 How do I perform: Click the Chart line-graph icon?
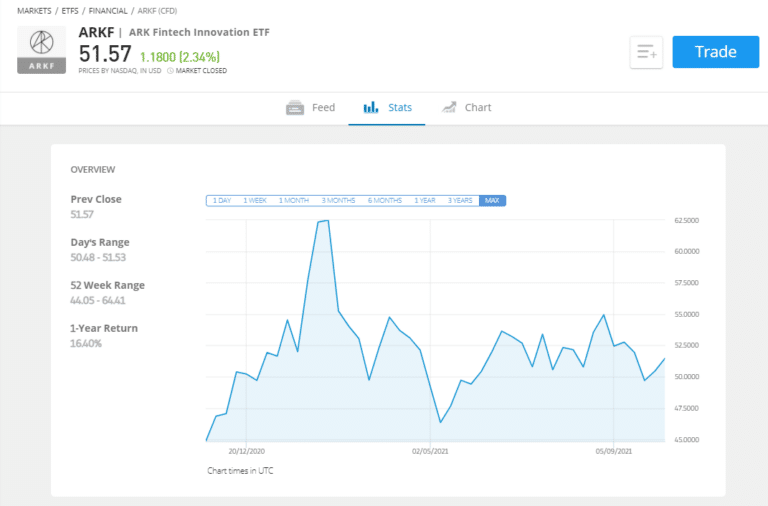coord(449,107)
